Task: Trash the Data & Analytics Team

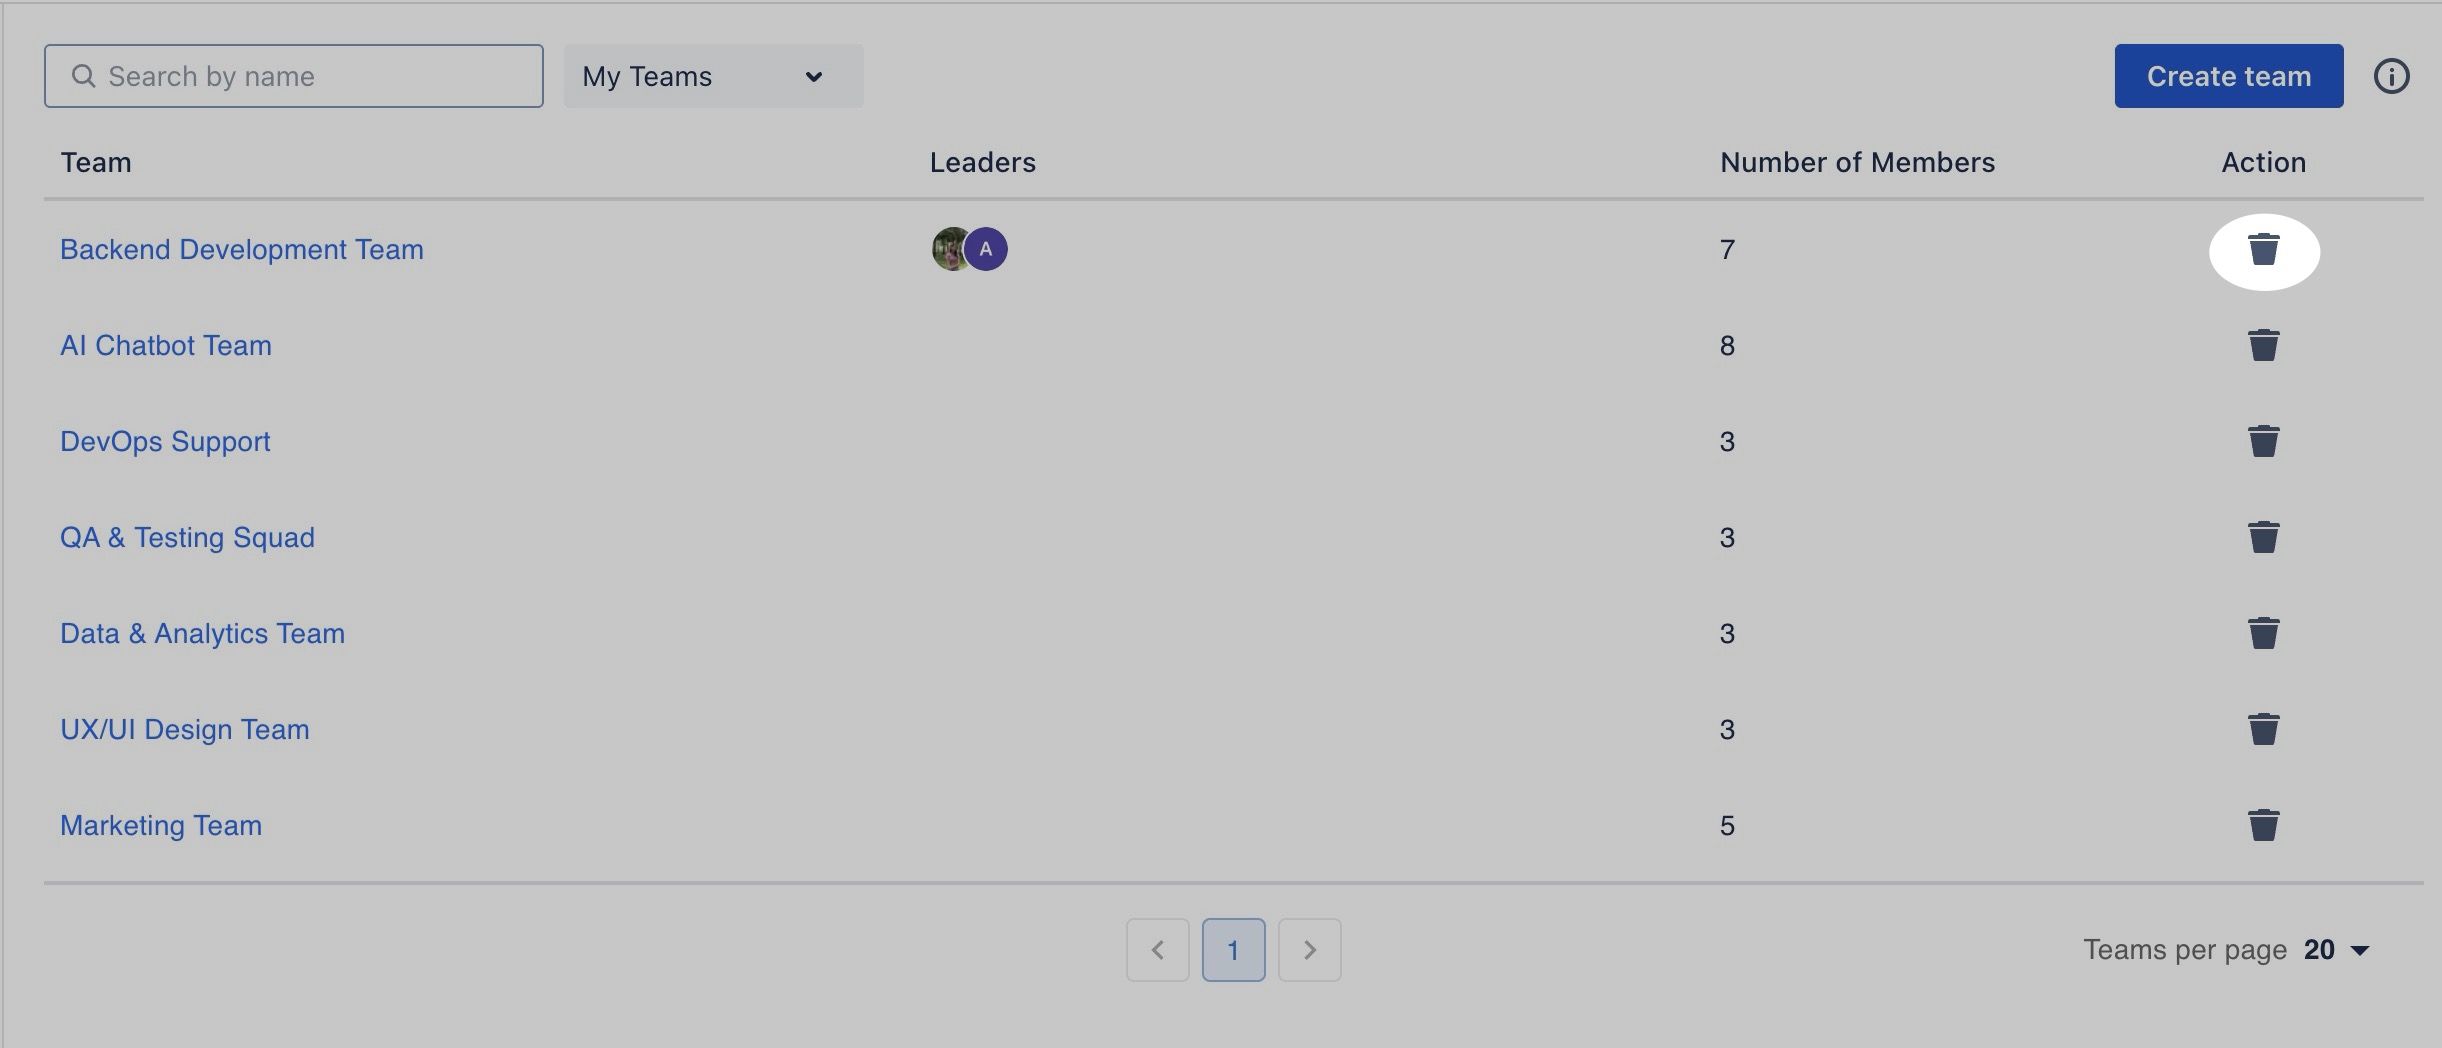Action: tap(2263, 634)
